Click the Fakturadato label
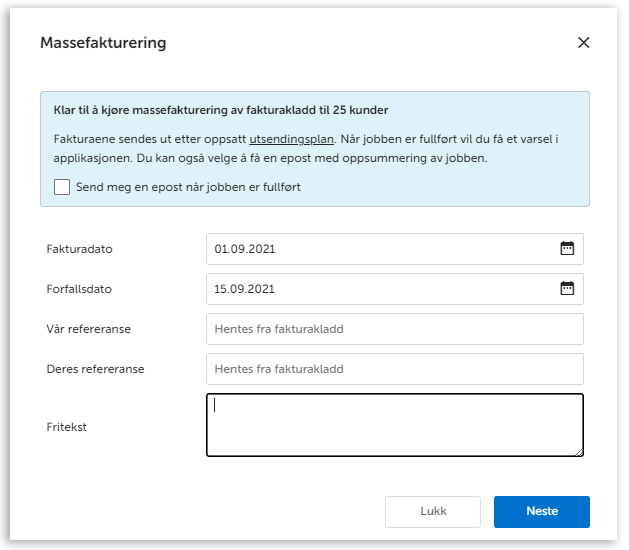Viewport: 629px width, 550px height. pyautogui.click(x=80, y=249)
